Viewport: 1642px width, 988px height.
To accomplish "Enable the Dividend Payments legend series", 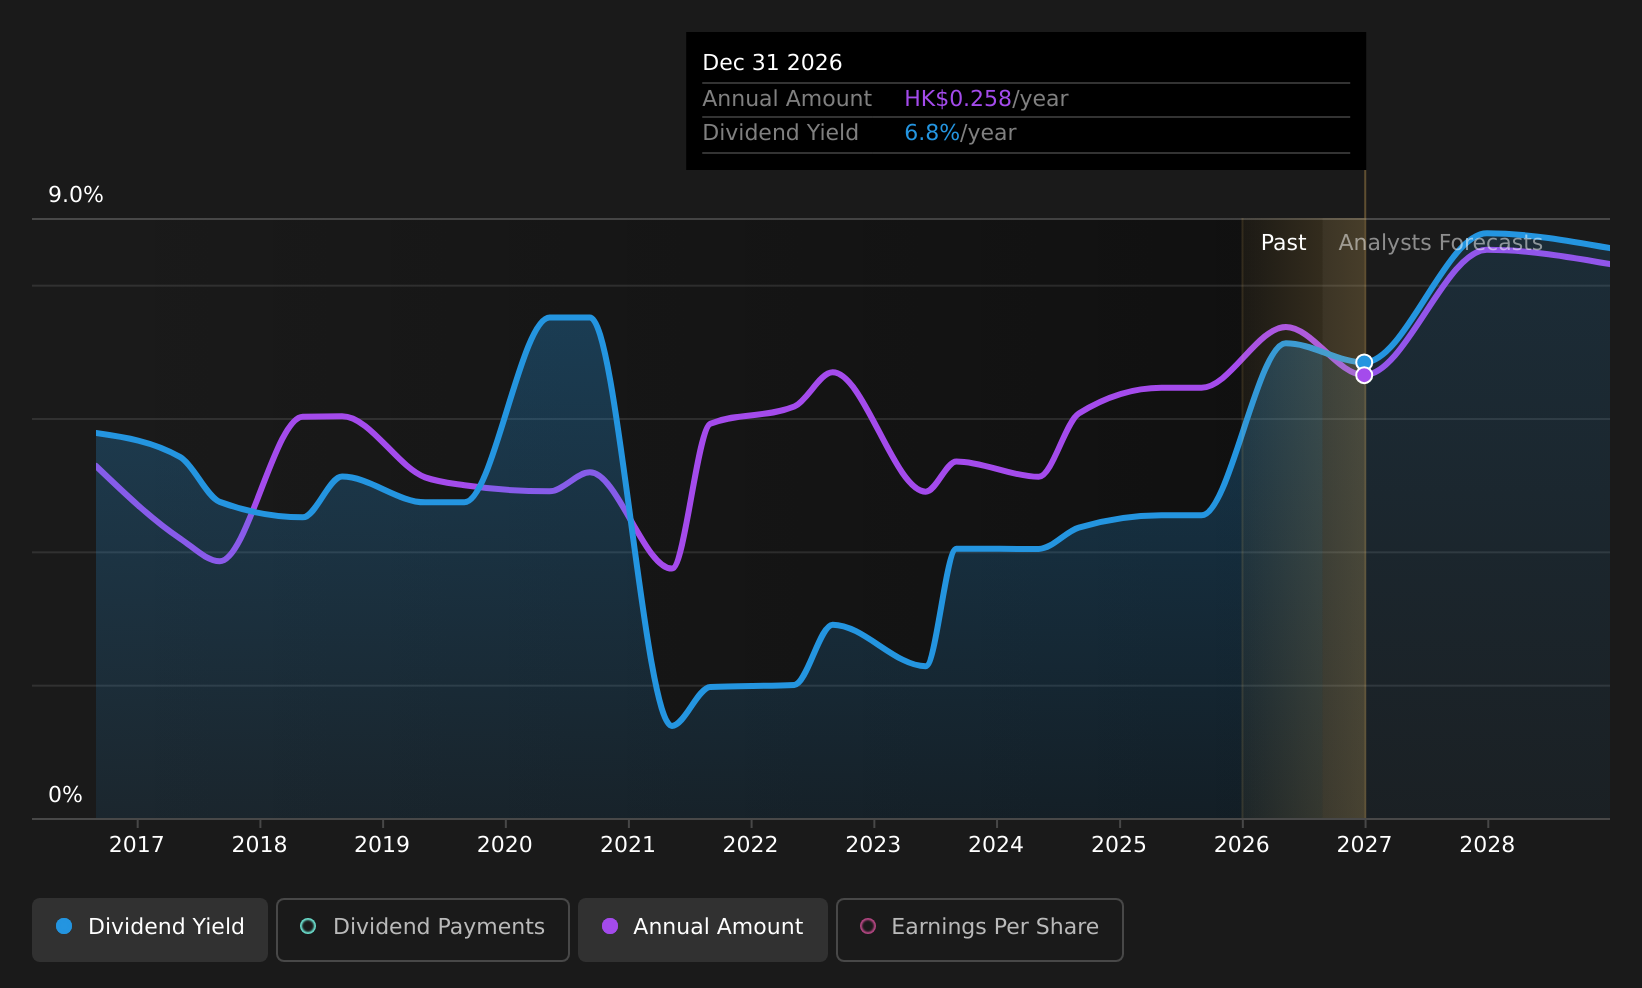I will click(423, 929).
